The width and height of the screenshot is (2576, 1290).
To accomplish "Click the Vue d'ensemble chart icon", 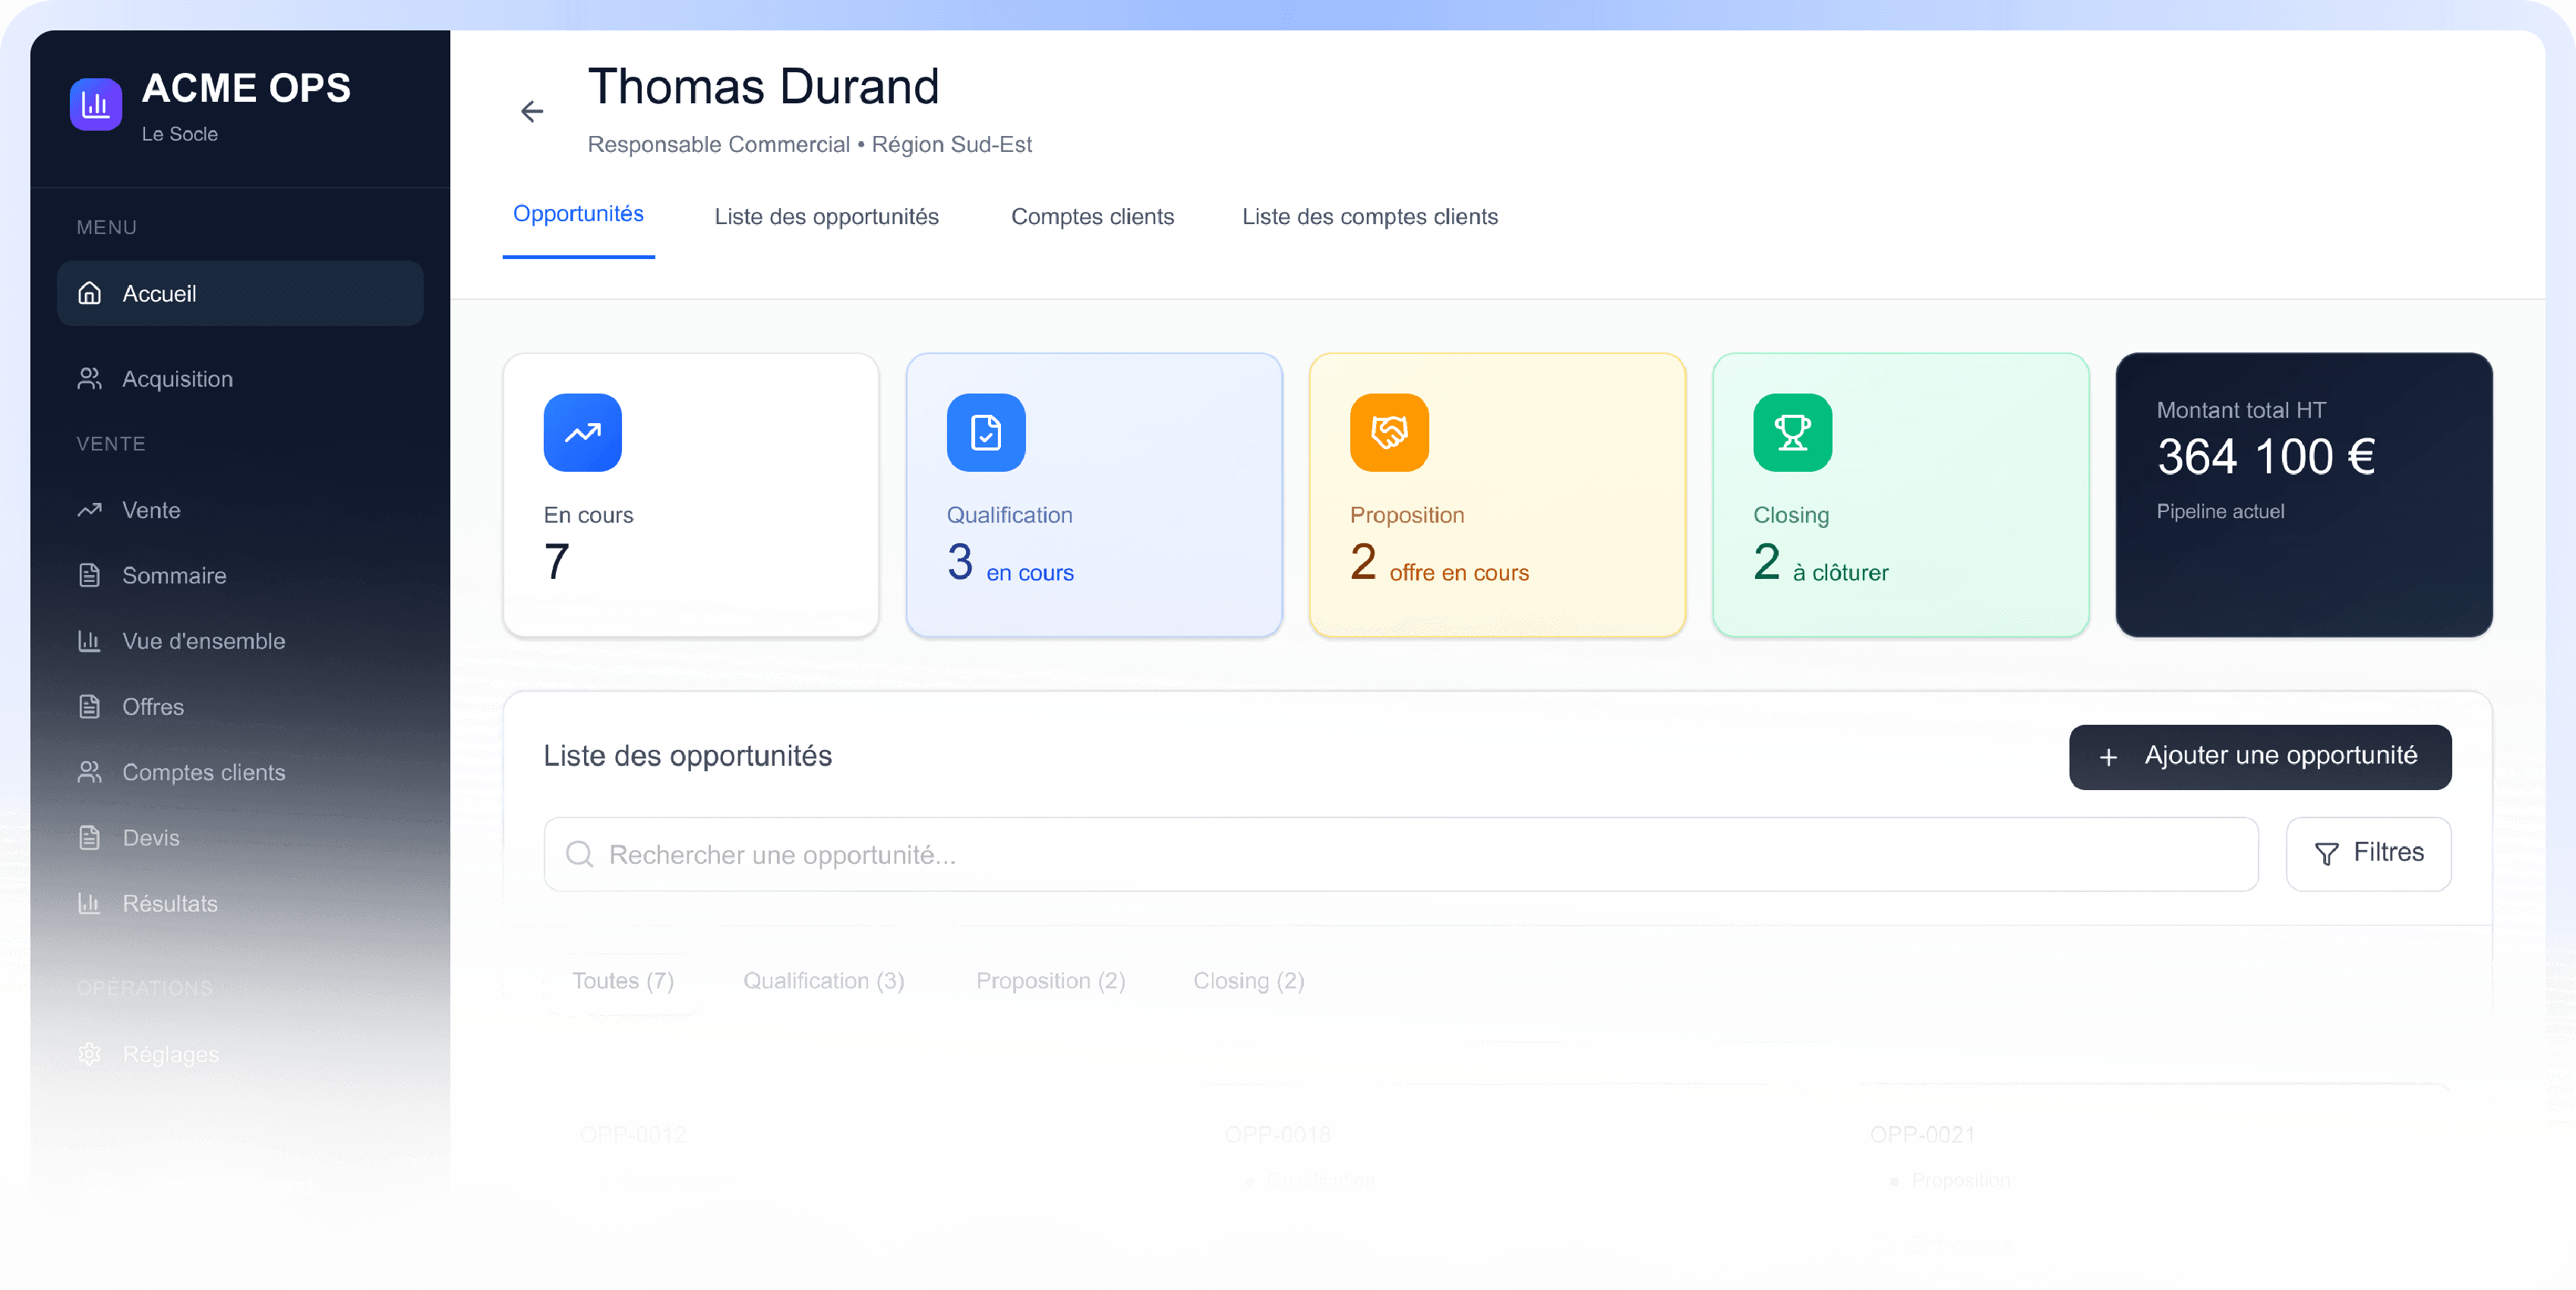I will click(x=90, y=641).
